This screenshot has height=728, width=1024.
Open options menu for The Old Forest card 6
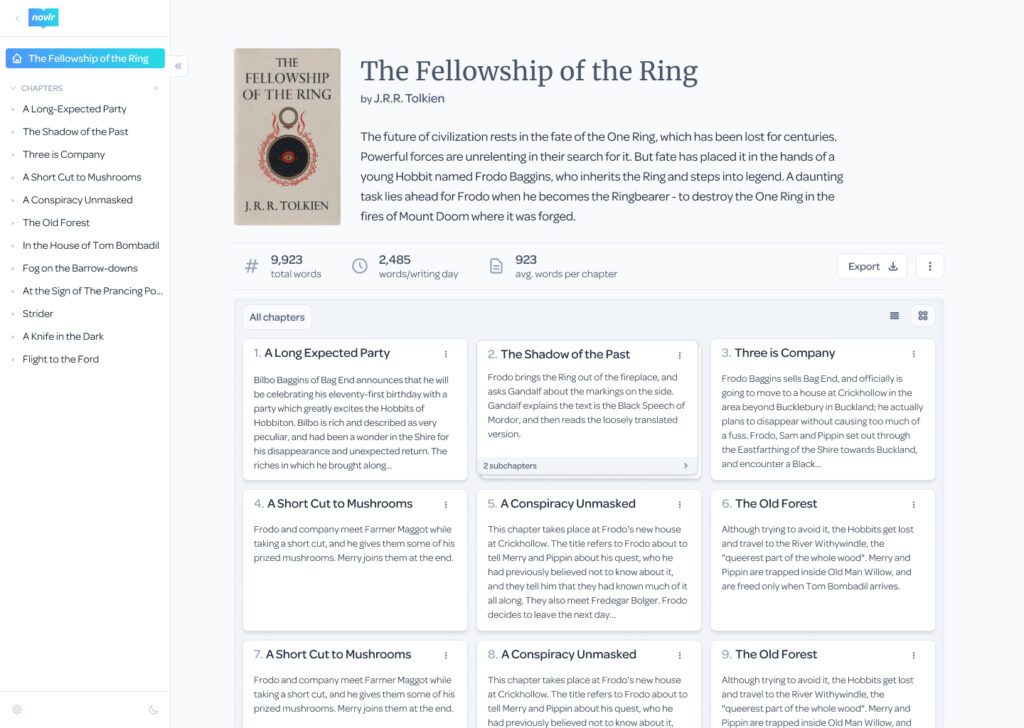pyautogui.click(x=914, y=505)
